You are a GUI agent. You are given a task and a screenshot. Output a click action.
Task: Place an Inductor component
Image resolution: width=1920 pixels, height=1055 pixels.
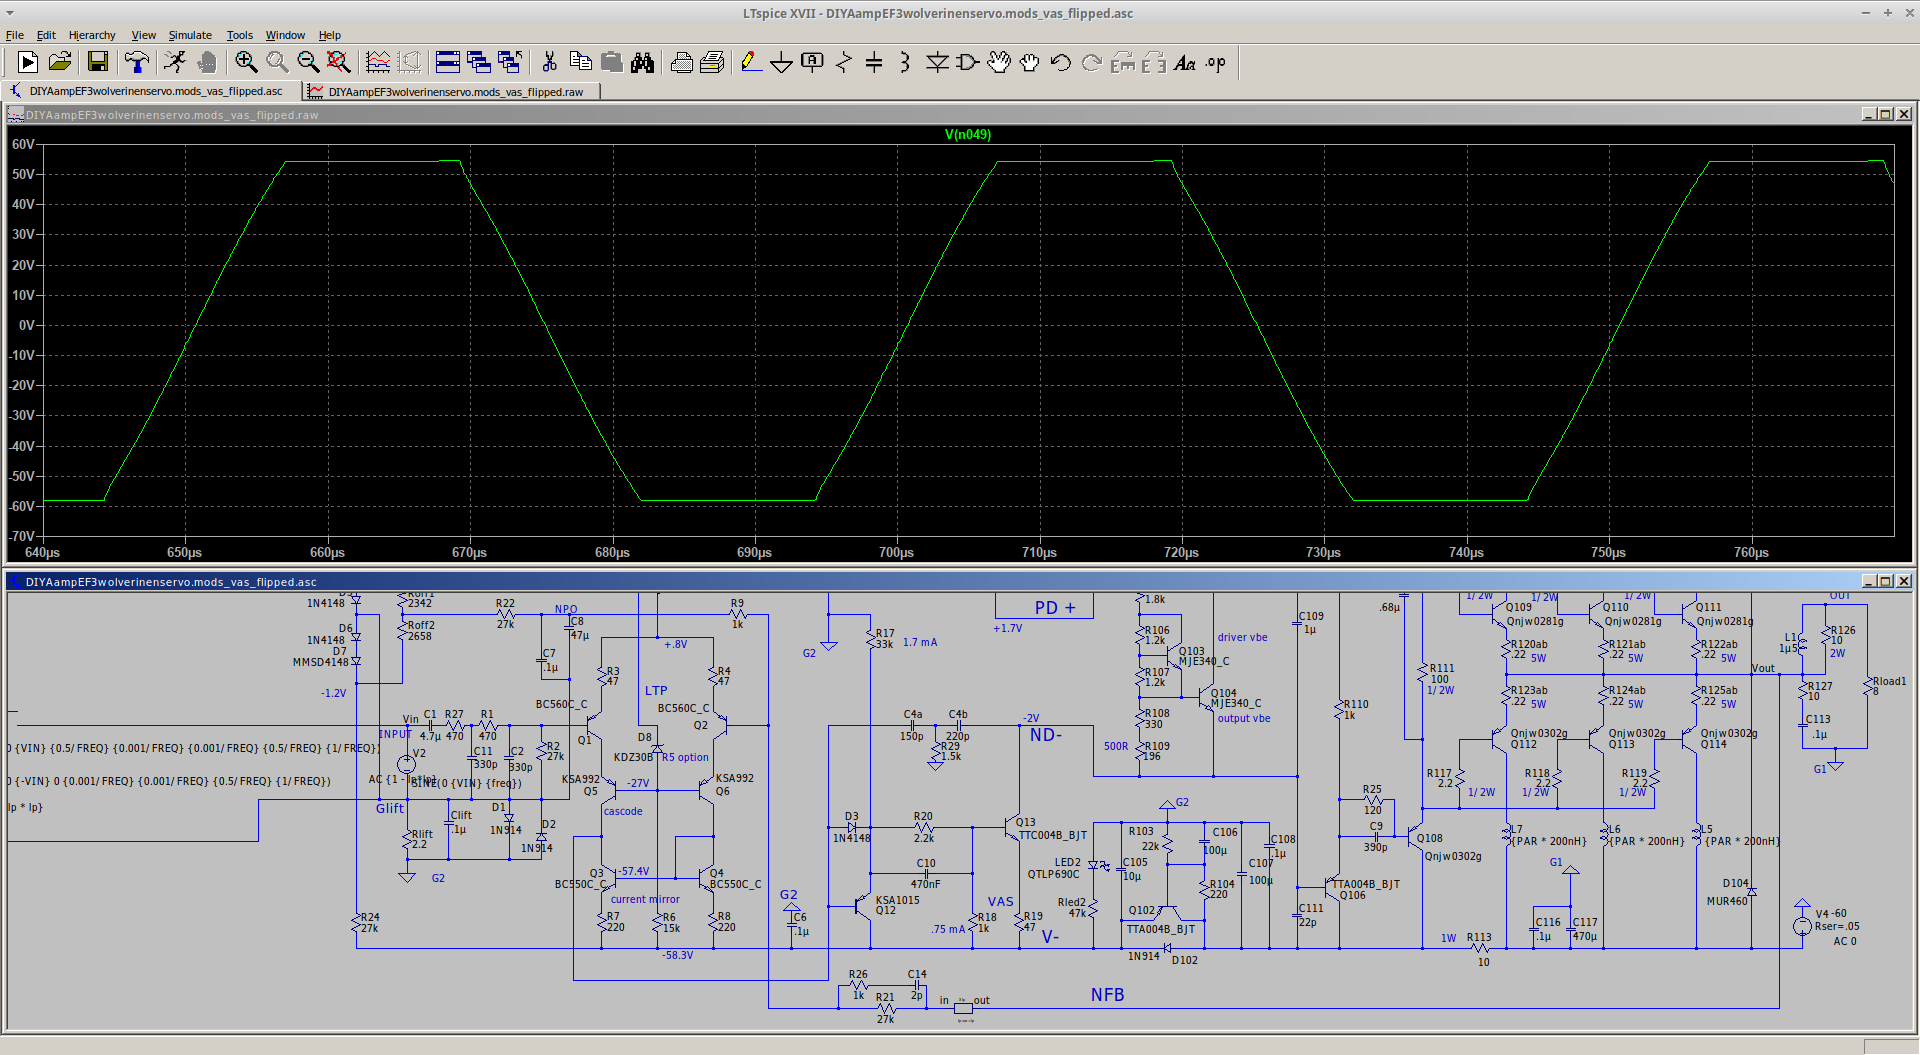pos(905,62)
